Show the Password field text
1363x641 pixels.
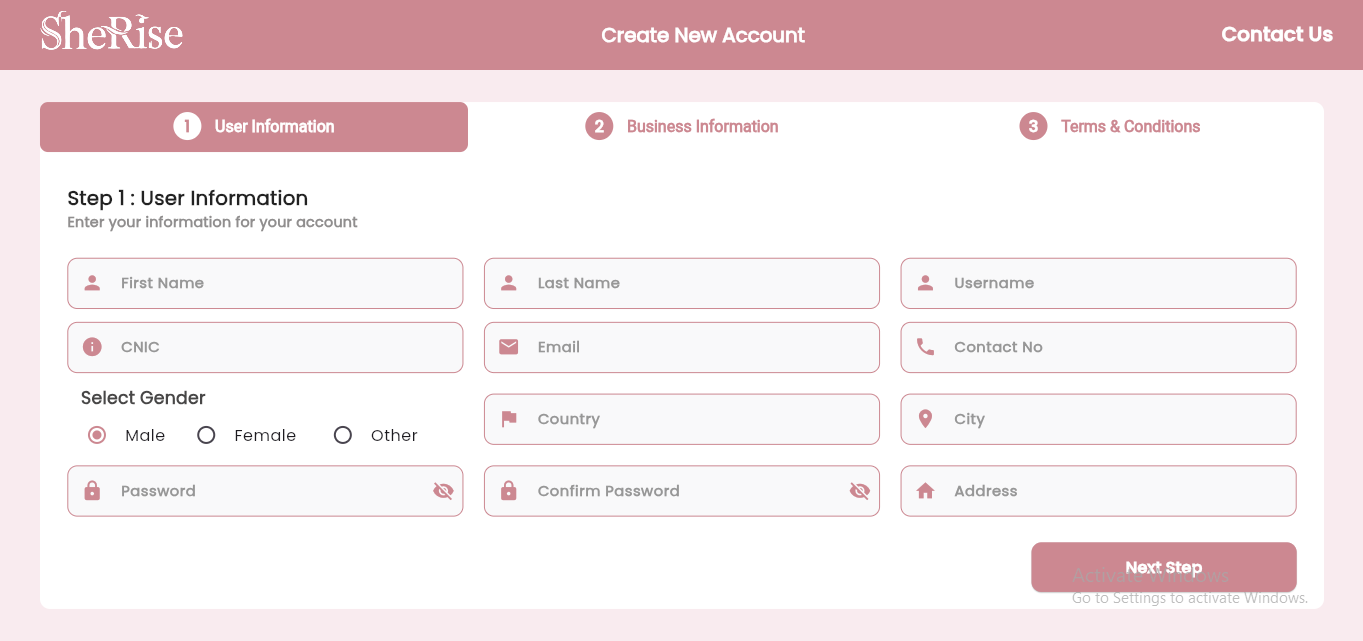tap(443, 491)
